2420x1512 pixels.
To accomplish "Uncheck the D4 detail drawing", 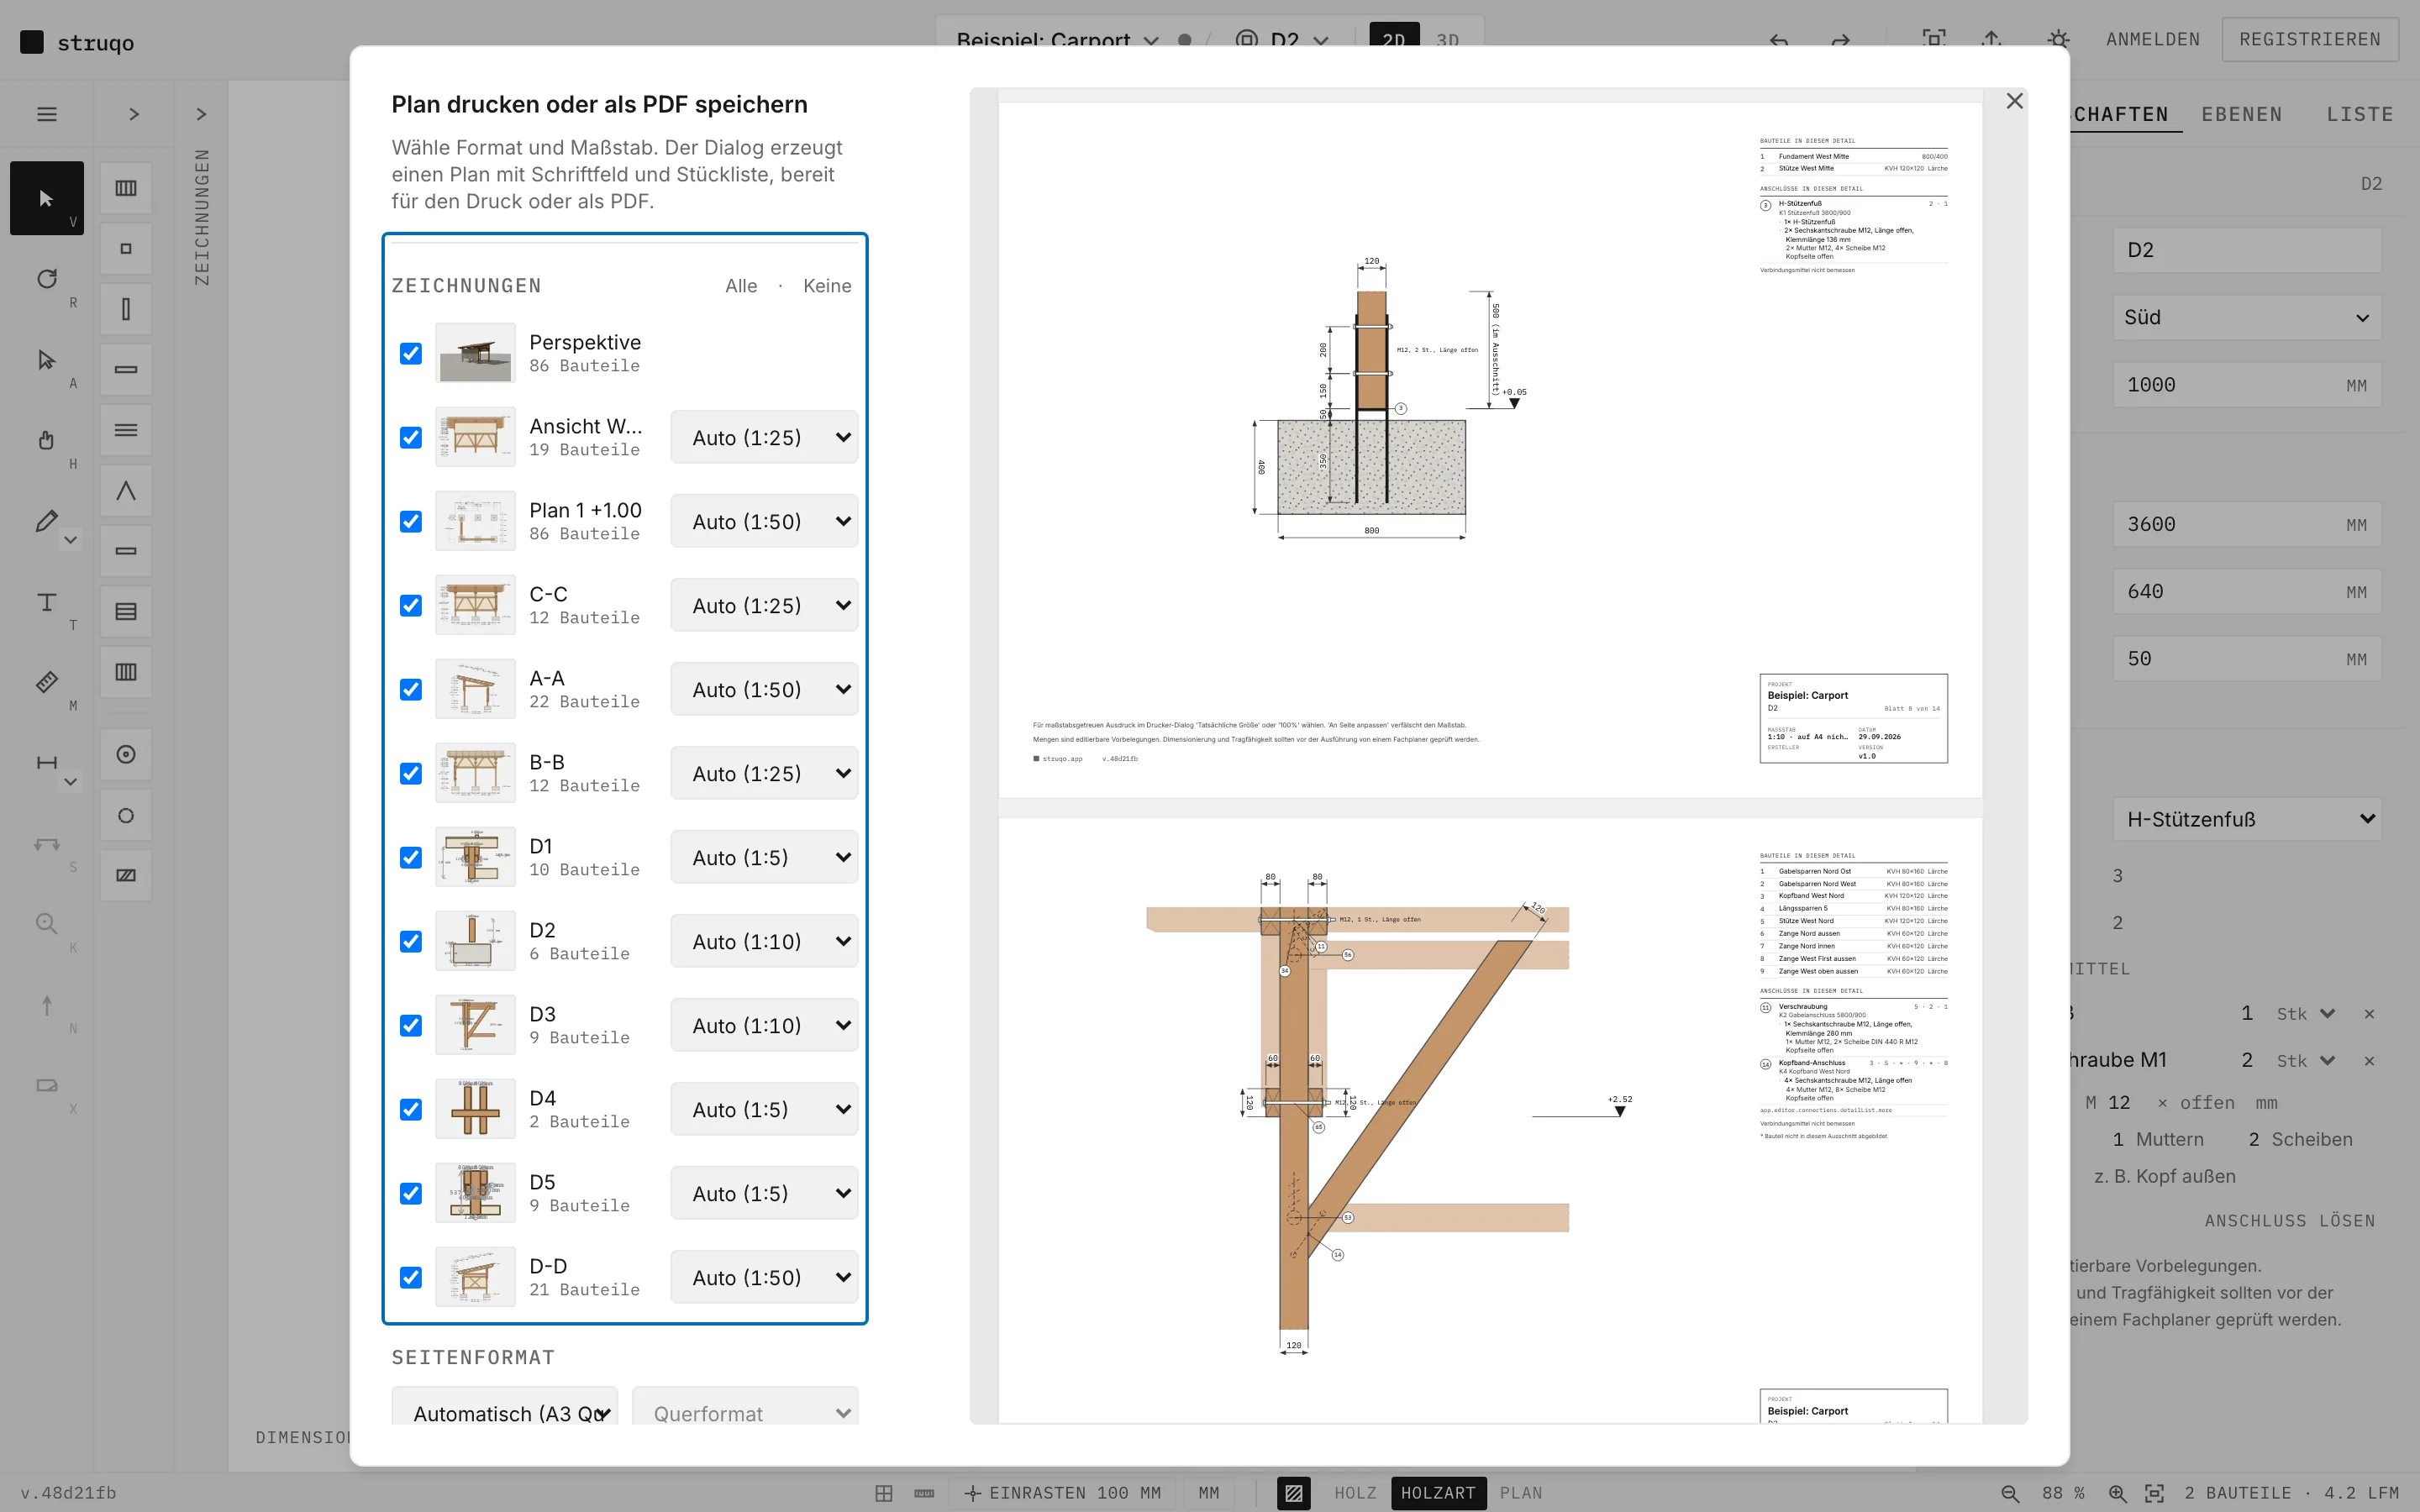I will coord(411,1110).
